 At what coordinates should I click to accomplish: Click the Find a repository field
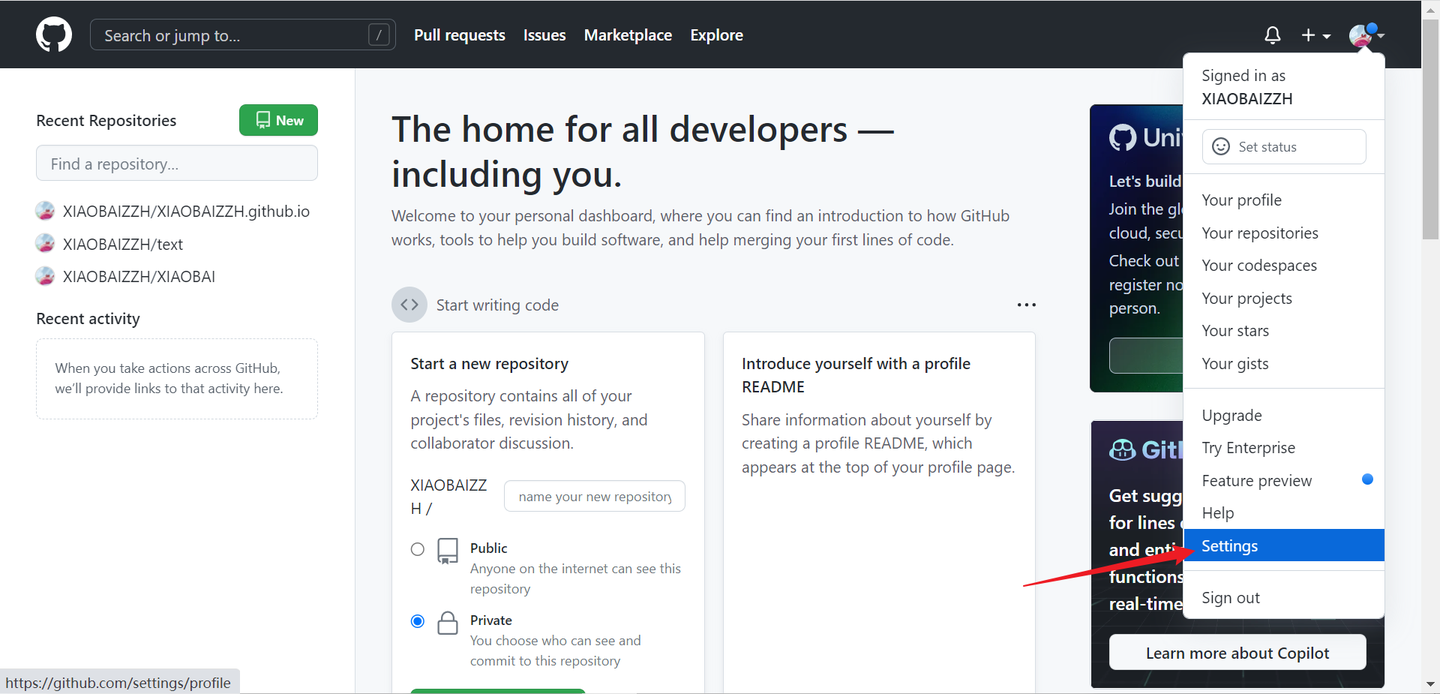point(177,164)
